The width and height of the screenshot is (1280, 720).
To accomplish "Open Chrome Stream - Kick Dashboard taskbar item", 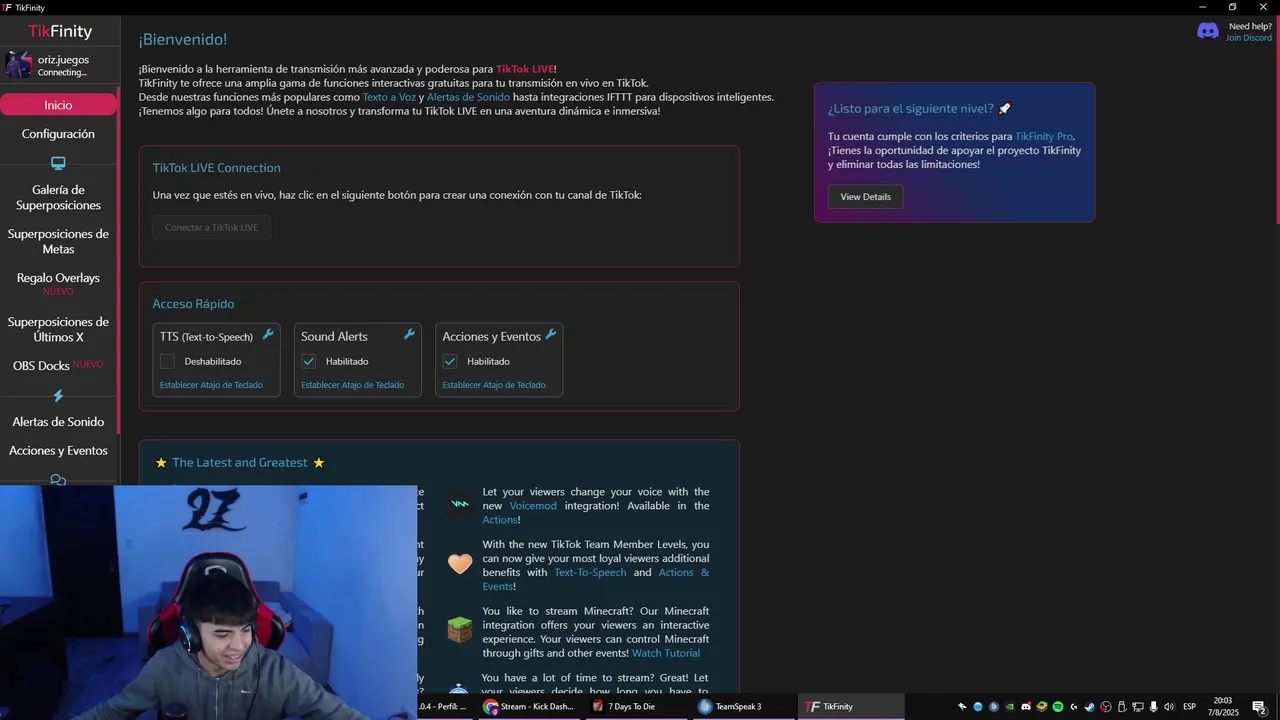I will (x=528, y=706).
